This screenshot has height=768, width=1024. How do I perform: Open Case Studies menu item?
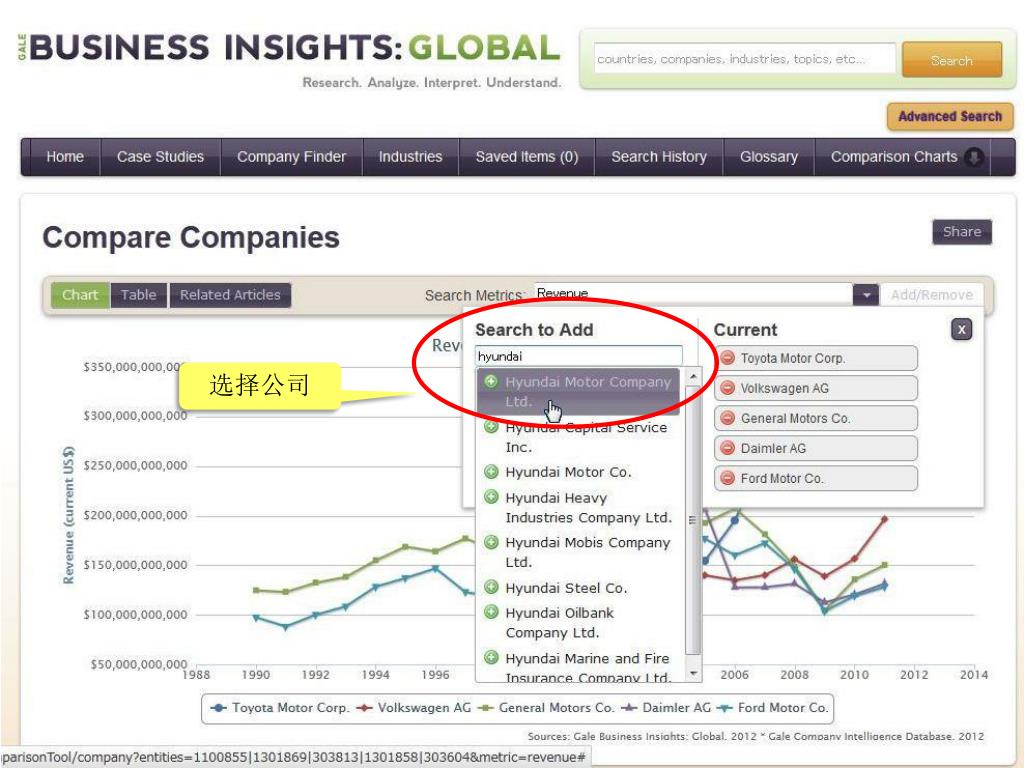pos(160,157)
